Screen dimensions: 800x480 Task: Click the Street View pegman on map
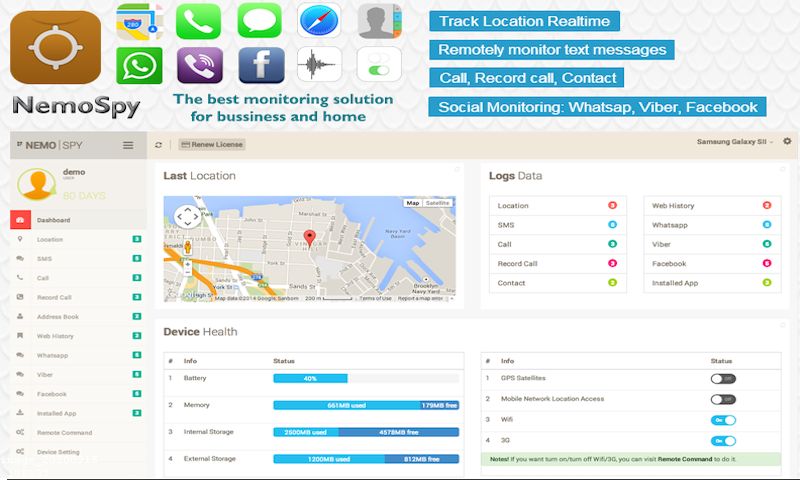tap(187, 246)
